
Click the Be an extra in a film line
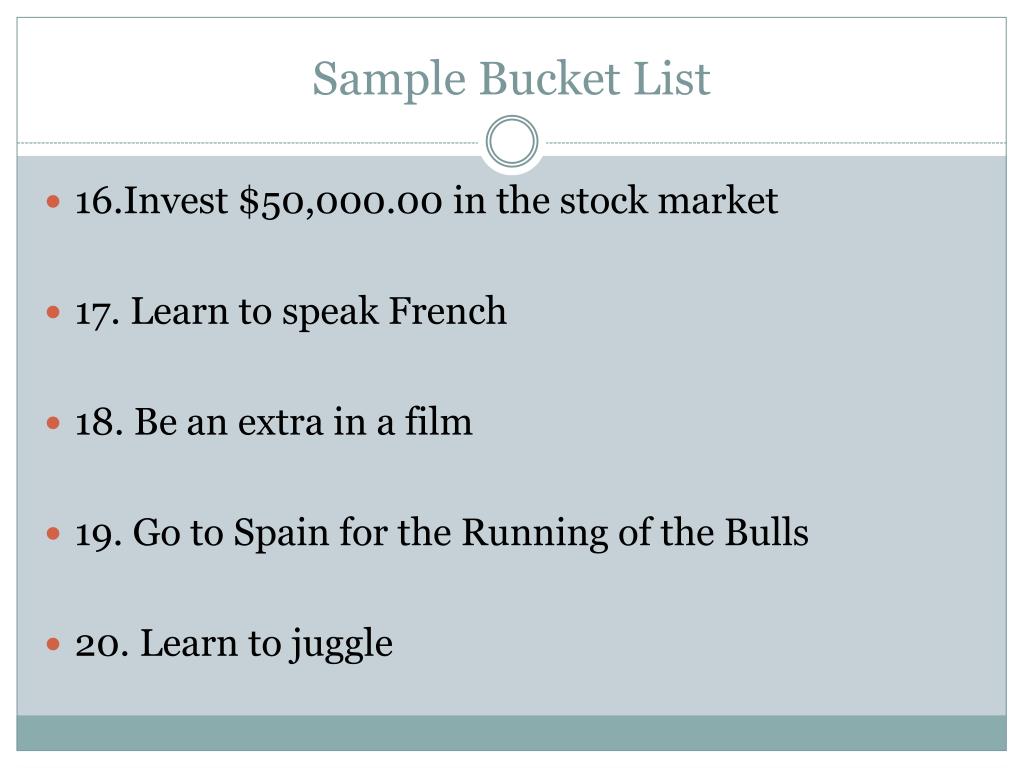[274, 423]
